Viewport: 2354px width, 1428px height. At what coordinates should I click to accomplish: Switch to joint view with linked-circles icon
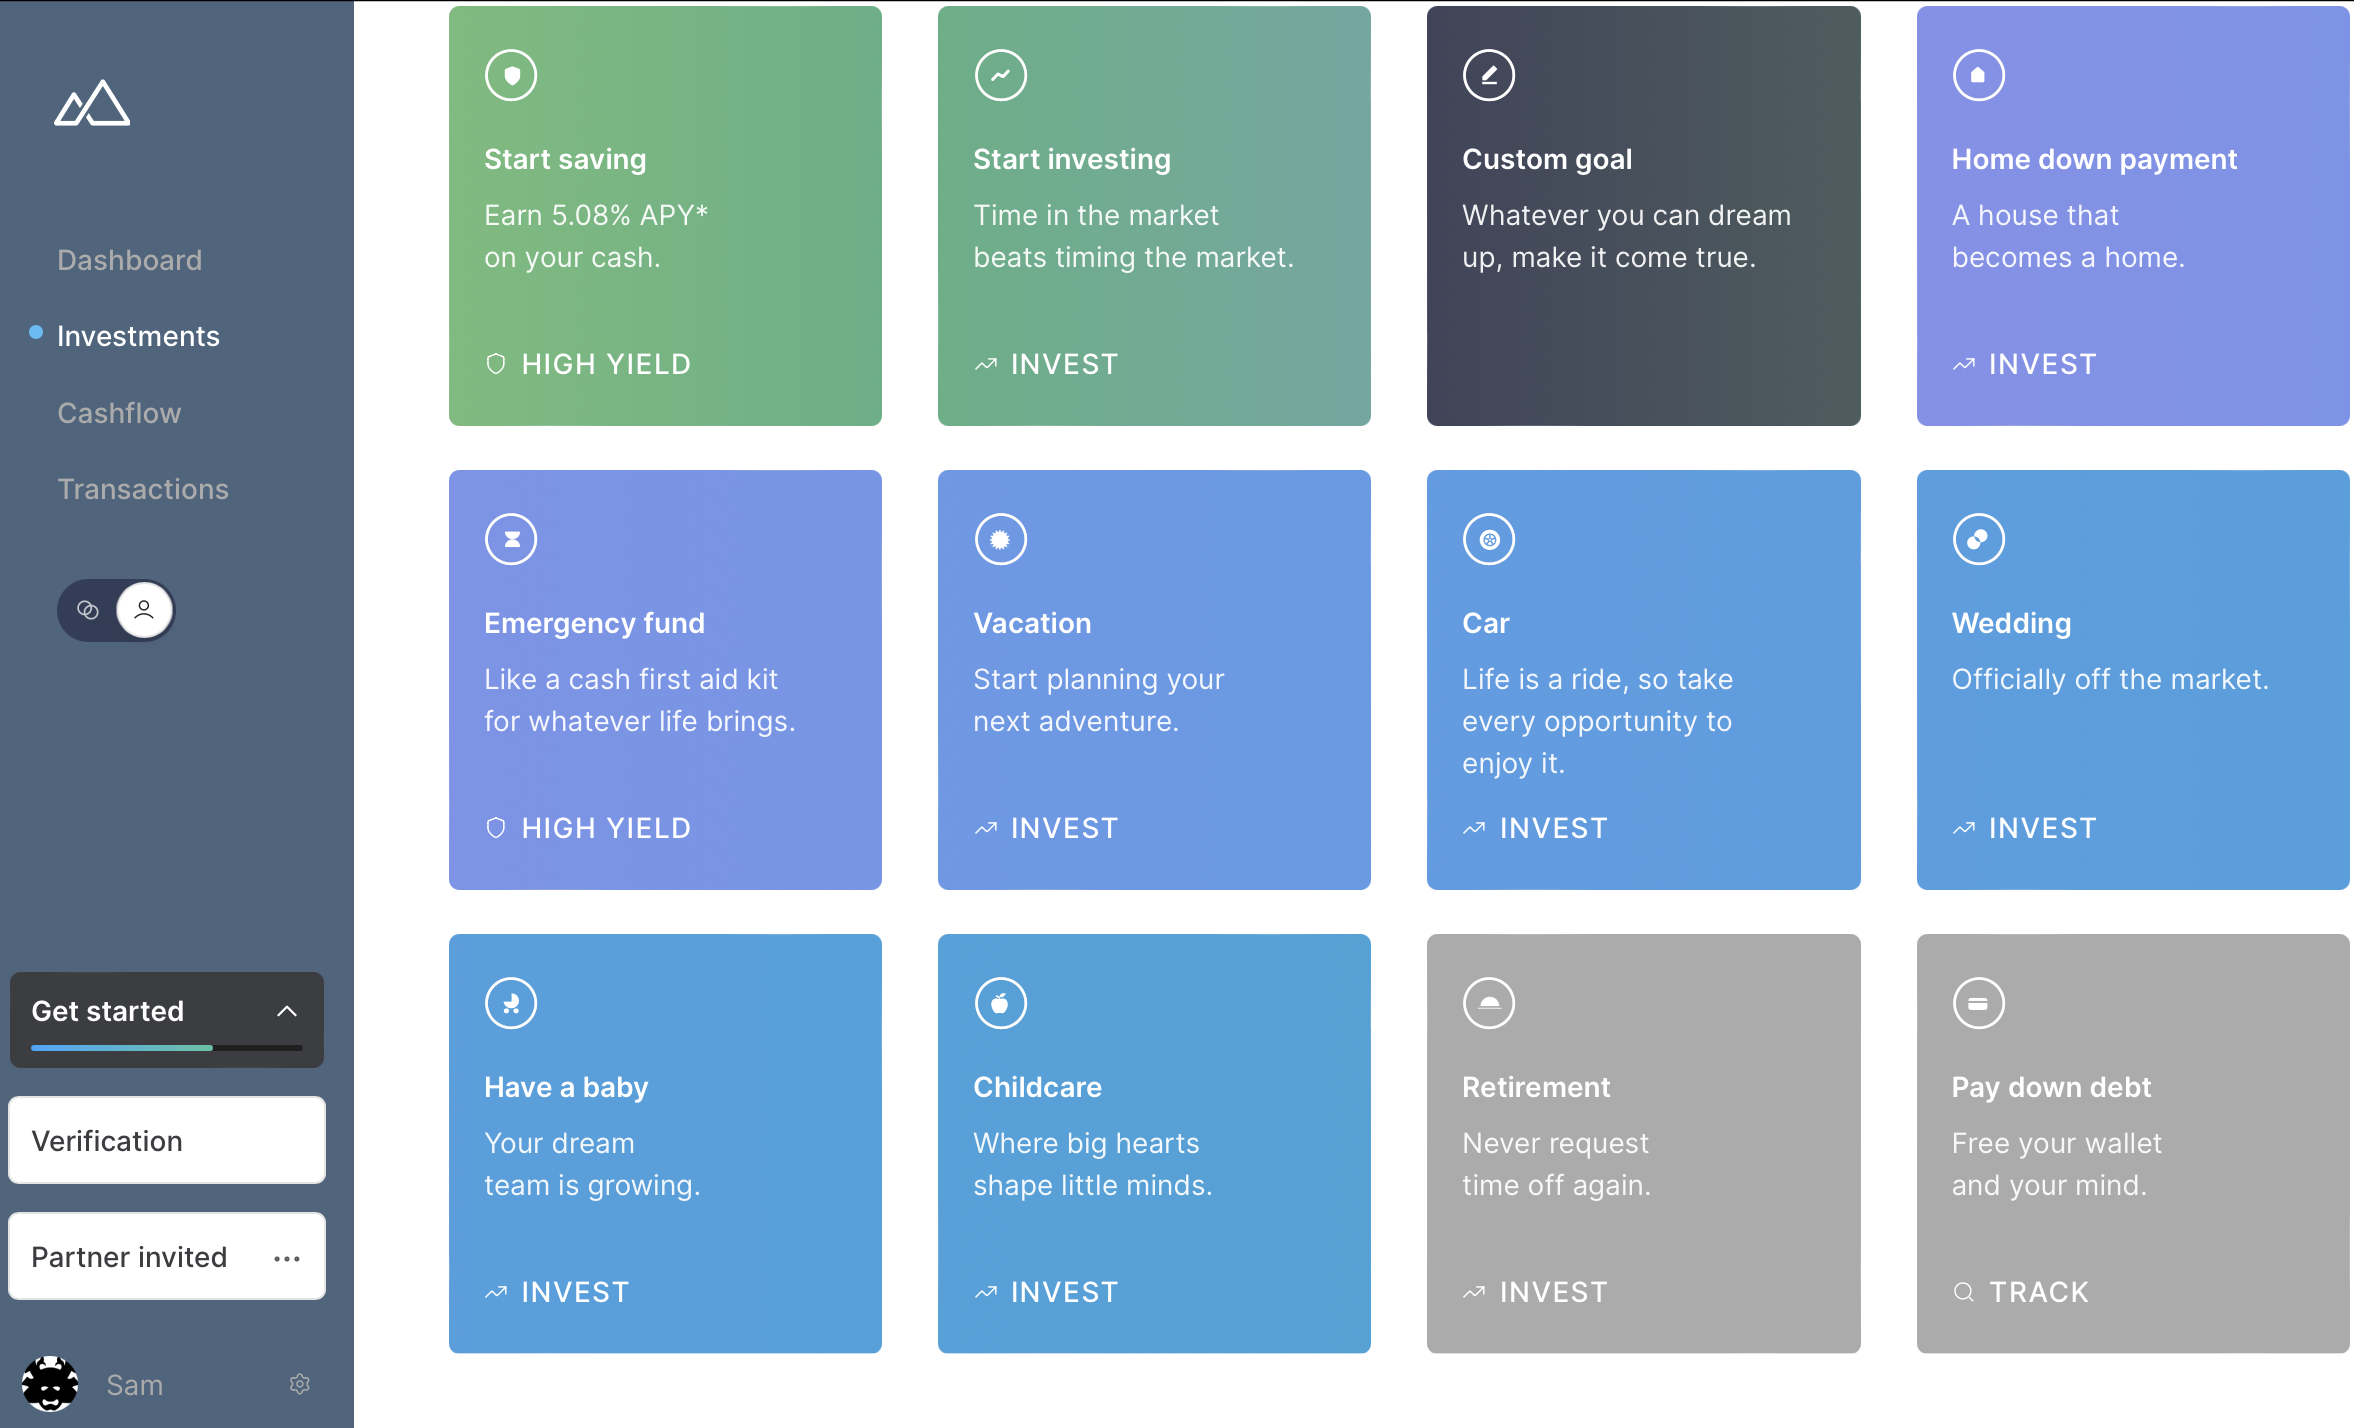pos(88,610)
